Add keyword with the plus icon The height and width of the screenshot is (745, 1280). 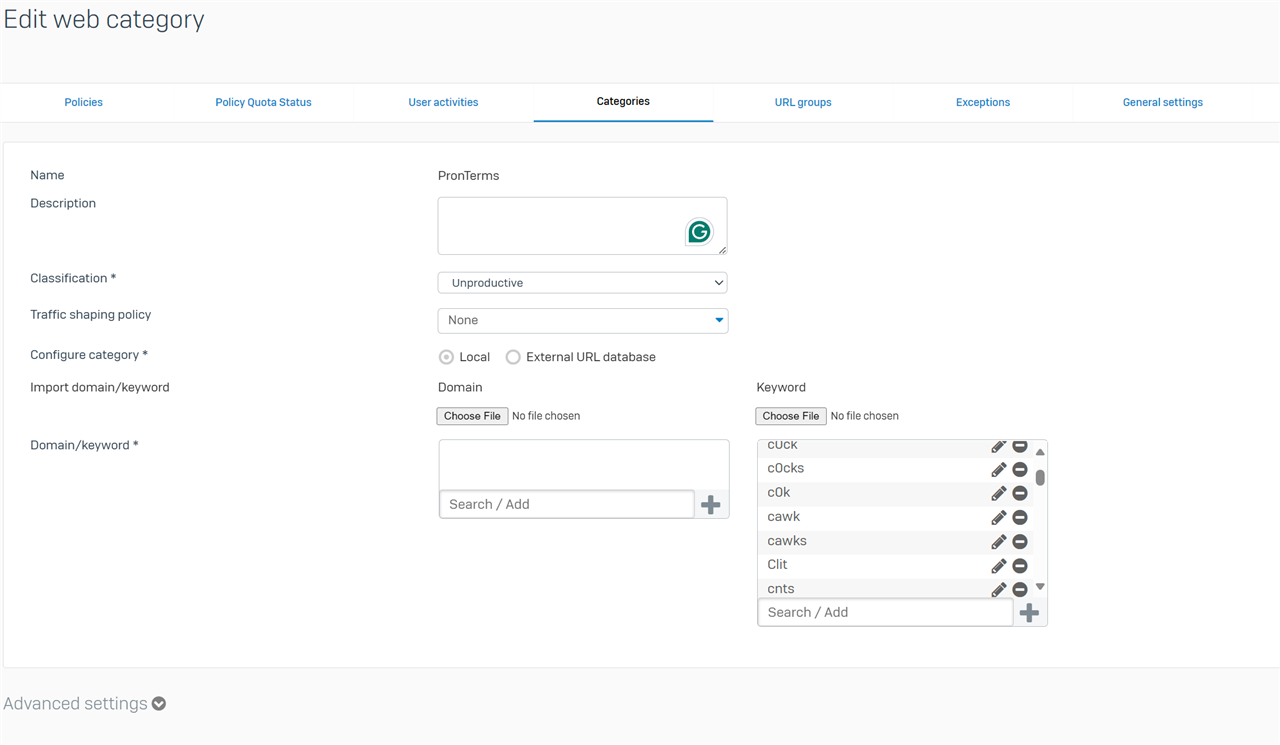(x=1029, y=613)
